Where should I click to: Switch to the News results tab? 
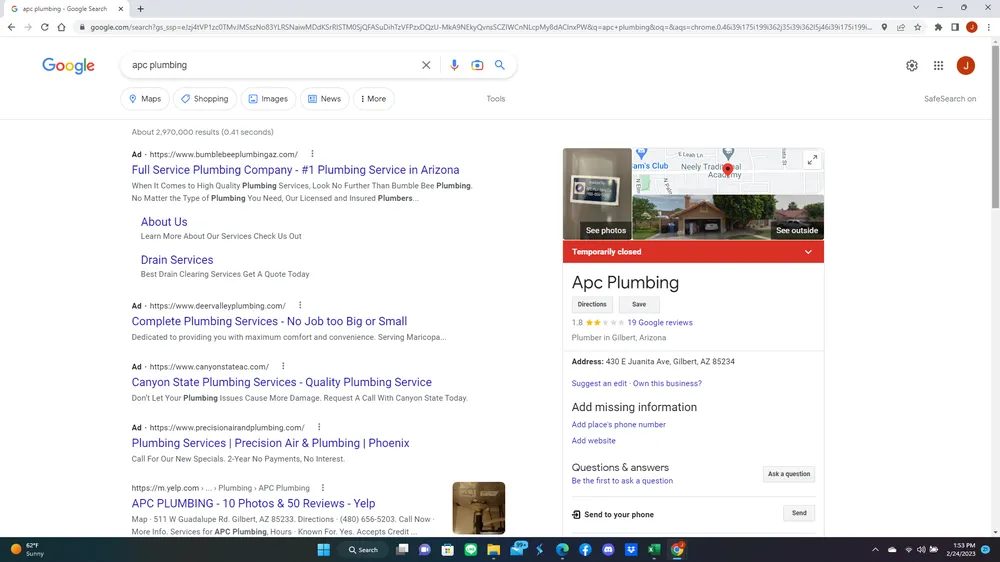[324, 99]
